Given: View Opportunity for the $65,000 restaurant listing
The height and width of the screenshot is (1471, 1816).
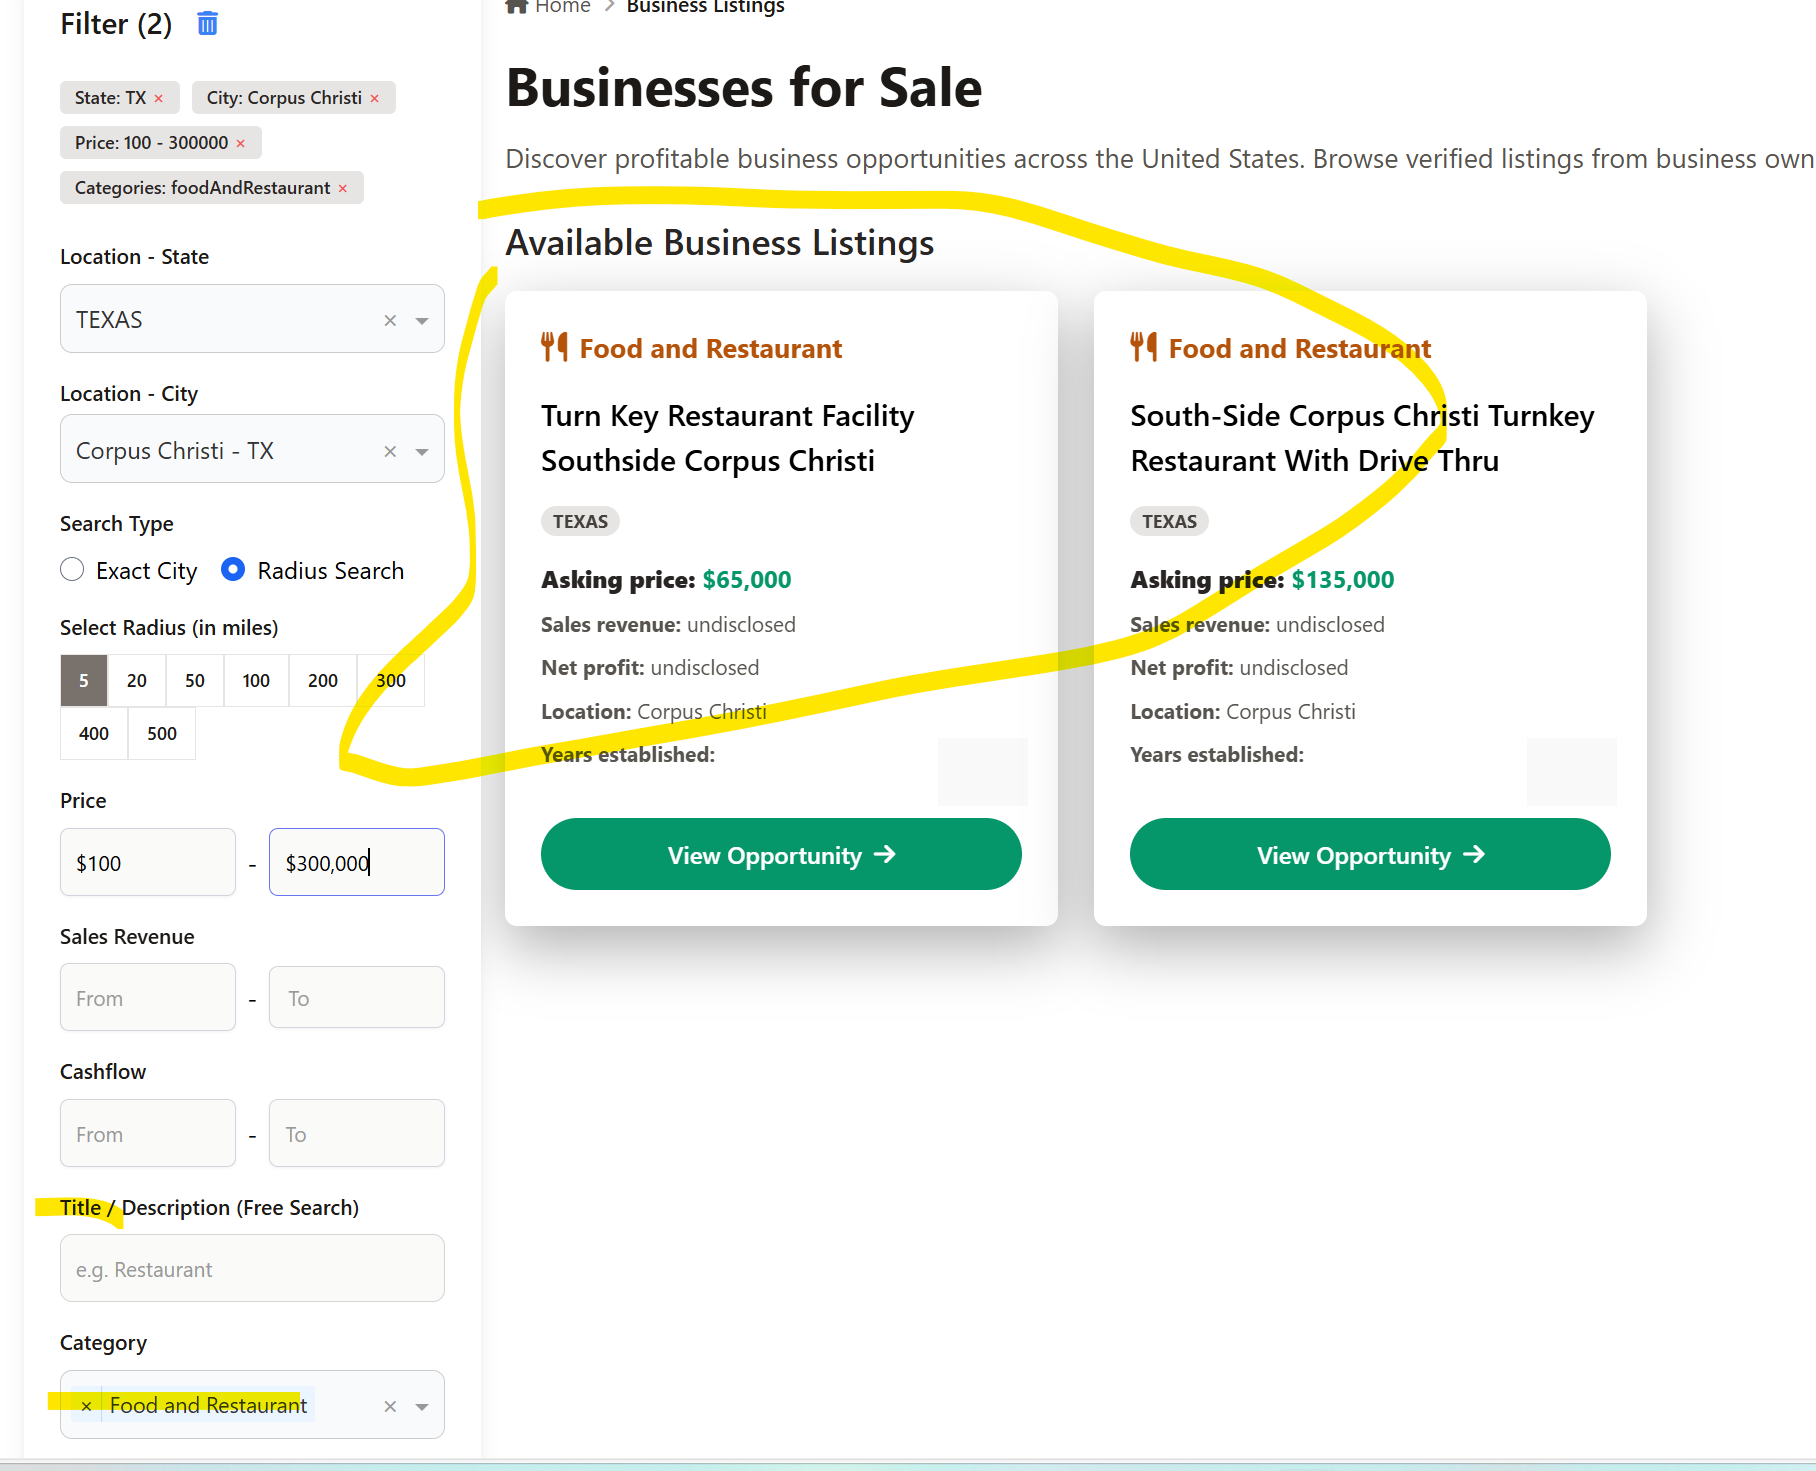Looking at the screenshot, I should click(x=781, y=854).
